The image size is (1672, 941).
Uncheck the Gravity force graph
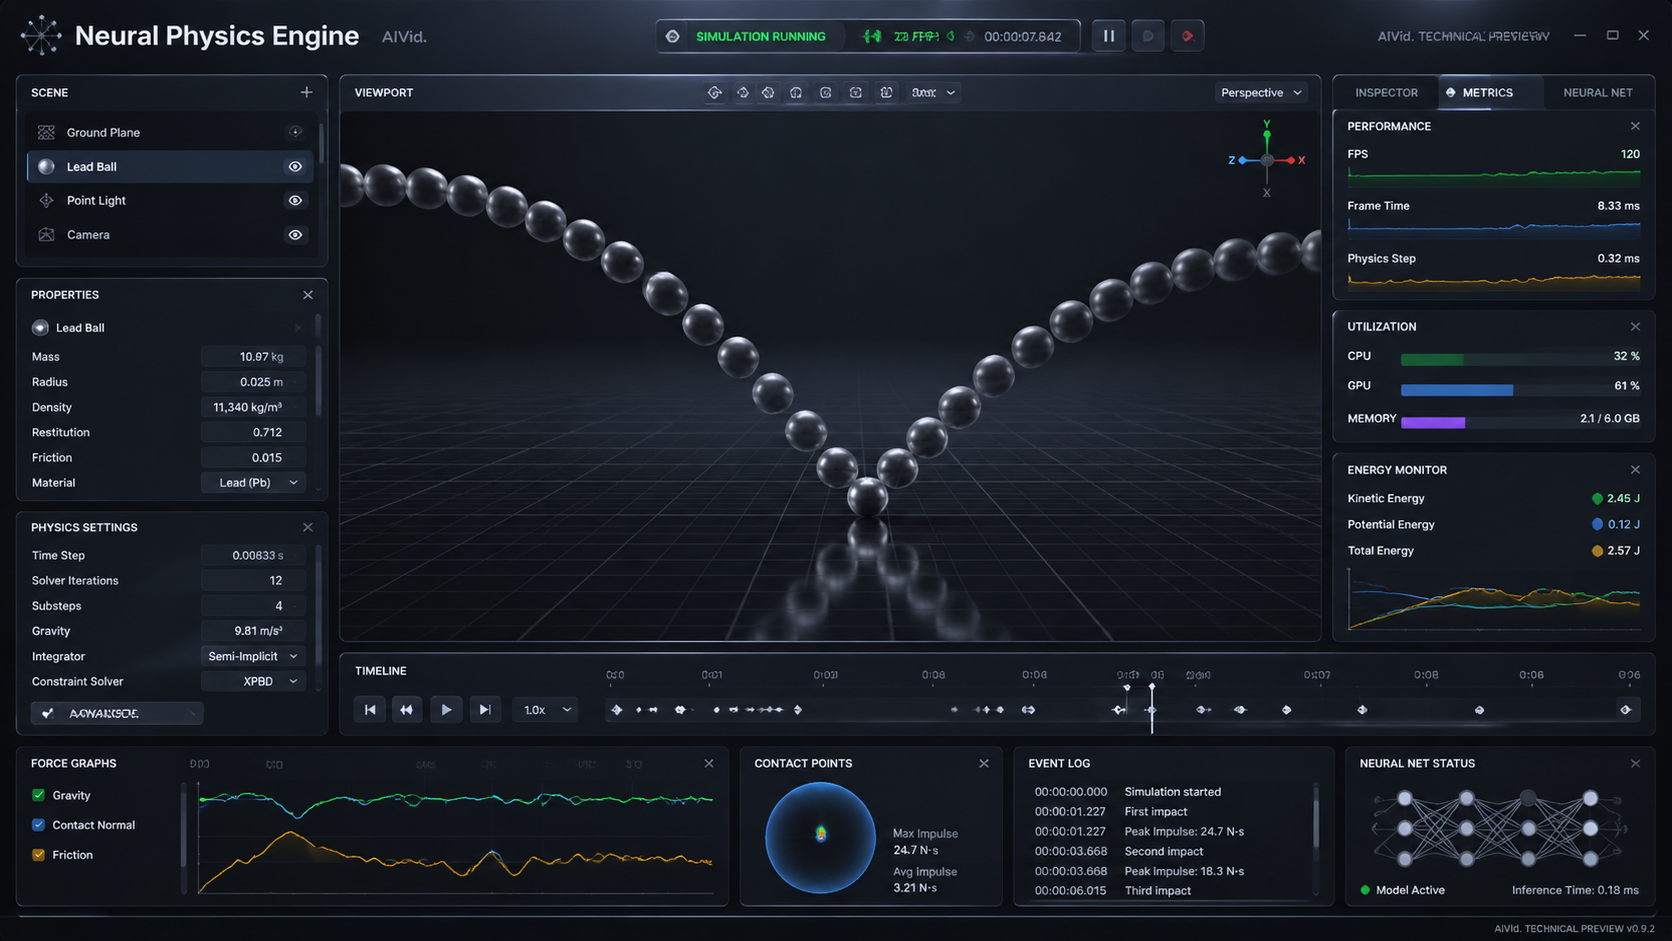click(39, 795)
